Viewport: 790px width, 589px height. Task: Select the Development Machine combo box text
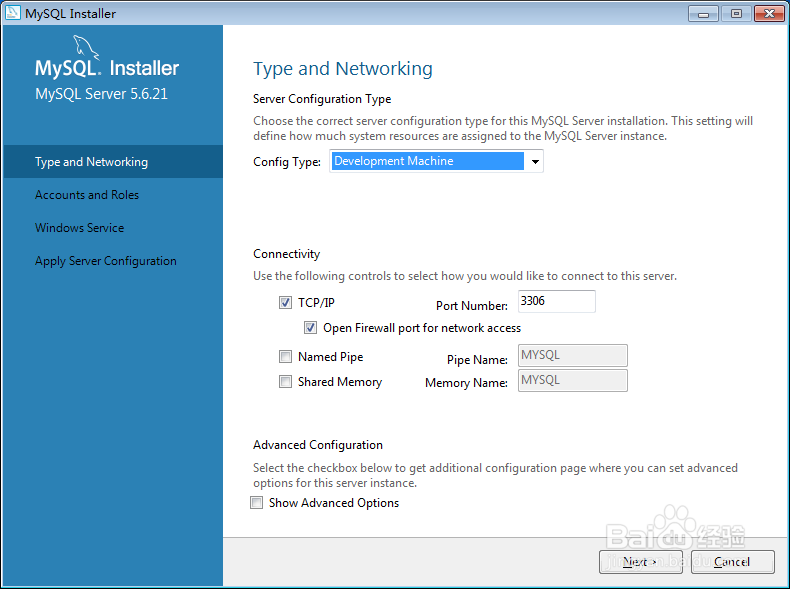428,161
